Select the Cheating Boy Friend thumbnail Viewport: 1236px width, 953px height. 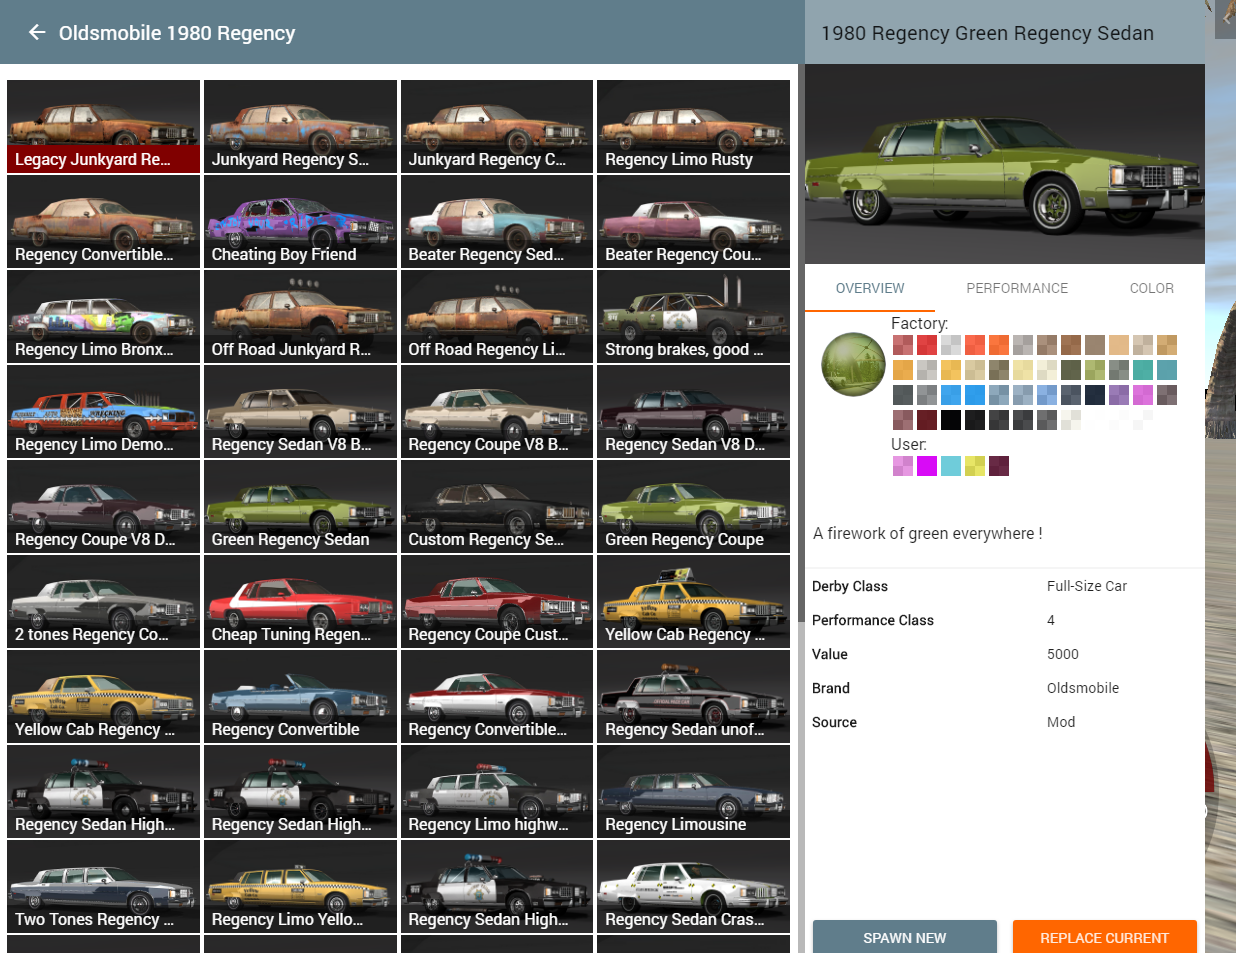coord(300,221)
